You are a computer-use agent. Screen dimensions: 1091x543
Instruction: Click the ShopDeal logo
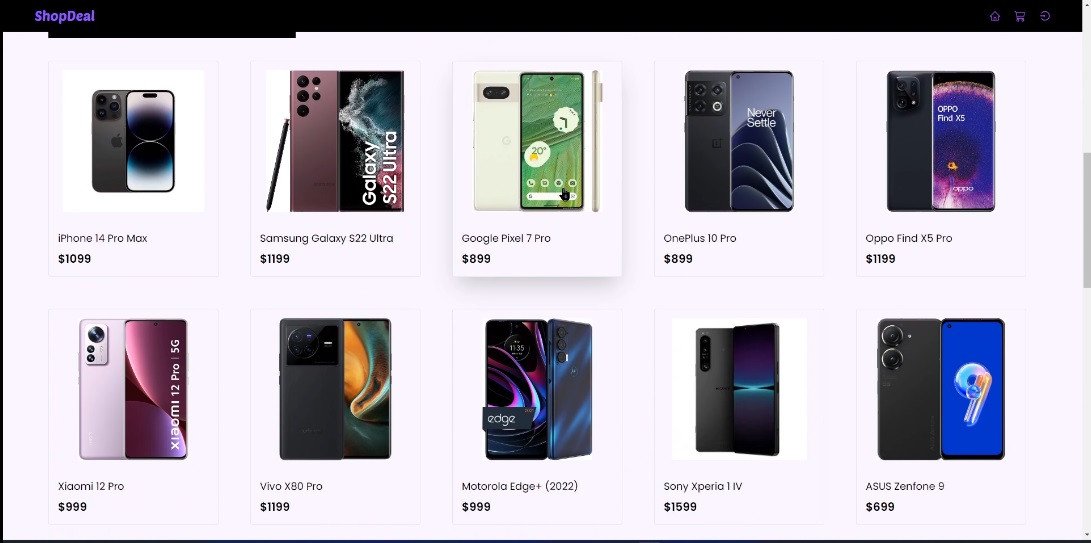[65, 16]
